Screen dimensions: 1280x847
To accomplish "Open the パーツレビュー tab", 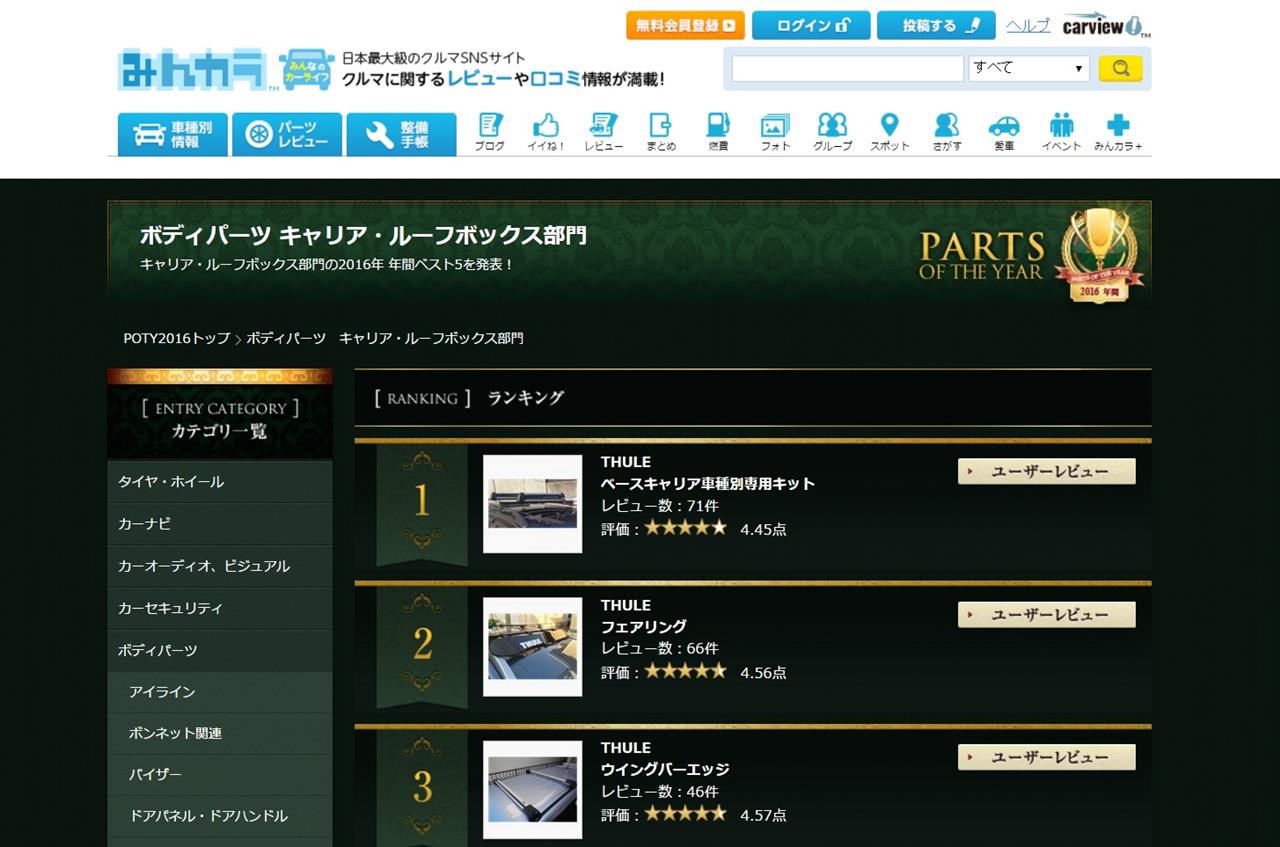I will (287, 134).
